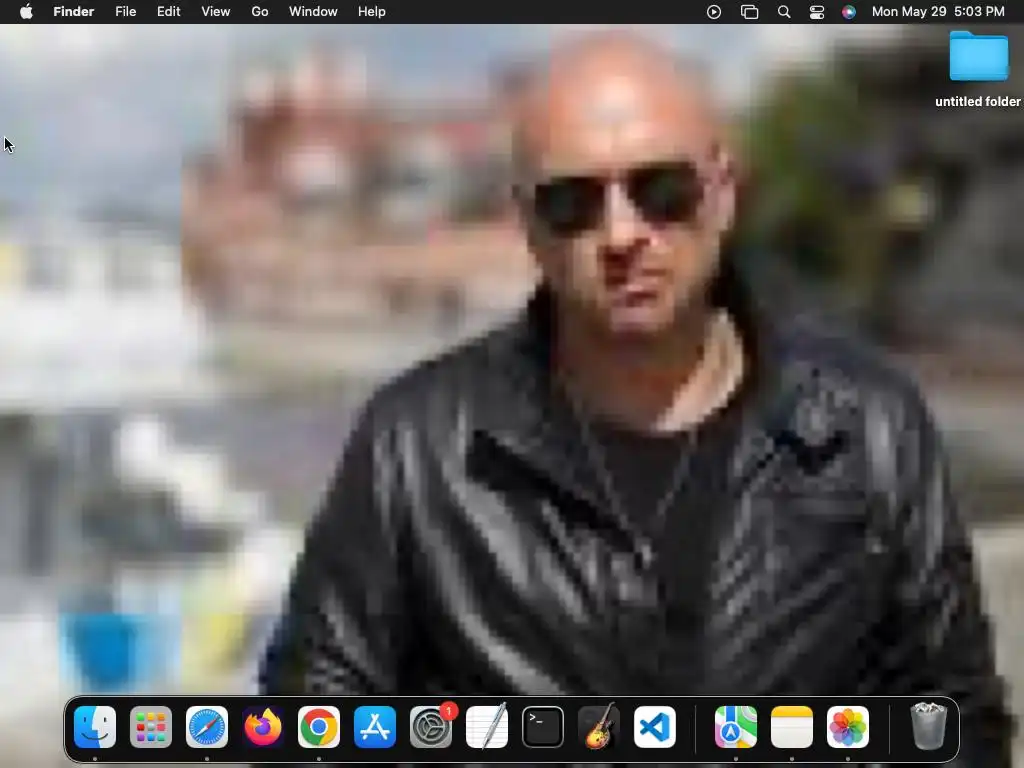Open Maps from the Dock
The image size is (1024, 768).
pyautogui.click(x=736, y=727)
